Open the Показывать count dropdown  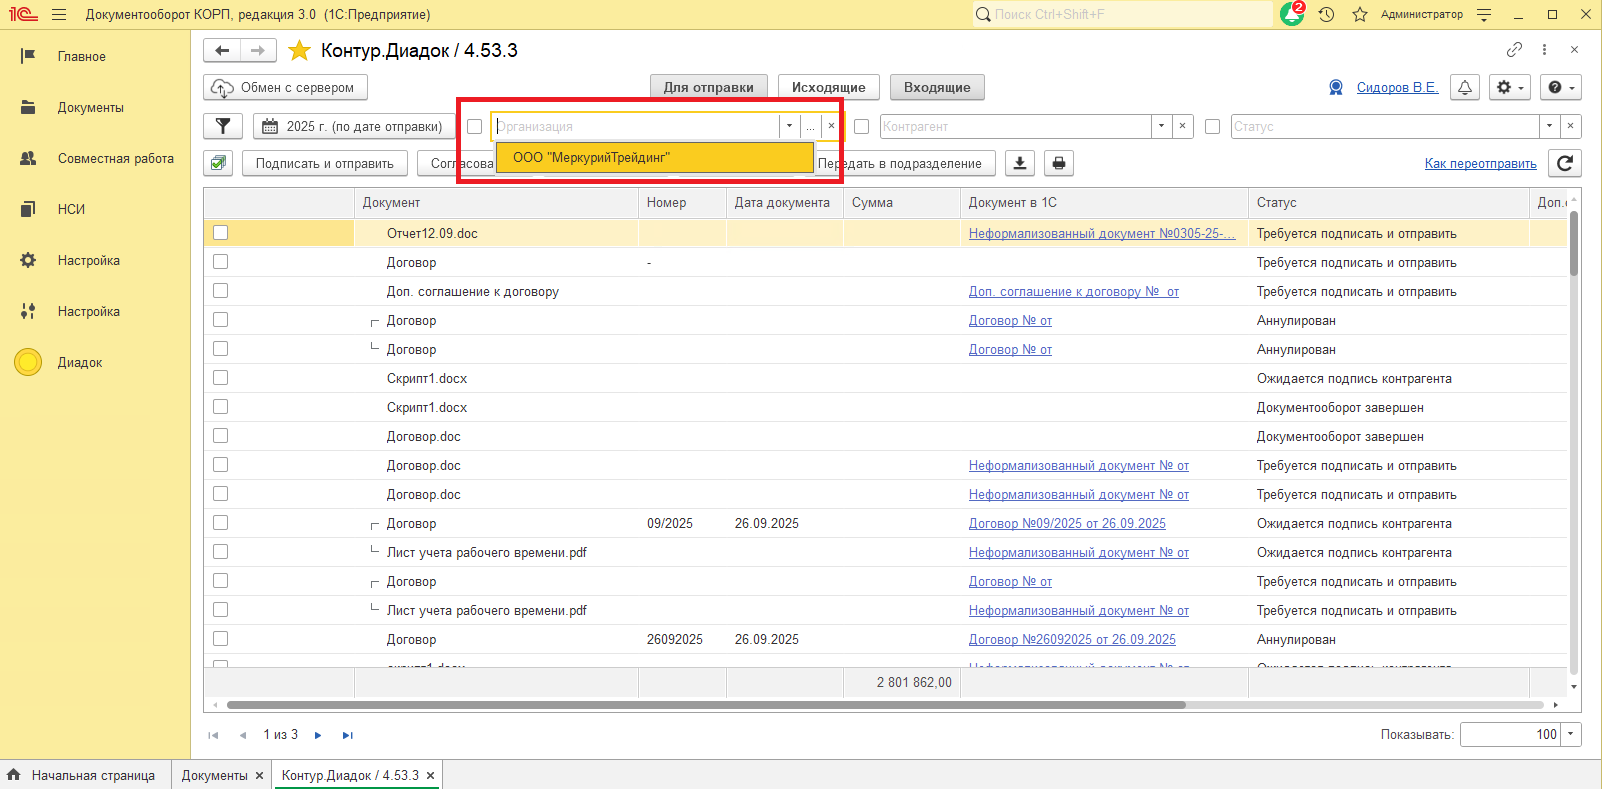(x=1571, y=734)
